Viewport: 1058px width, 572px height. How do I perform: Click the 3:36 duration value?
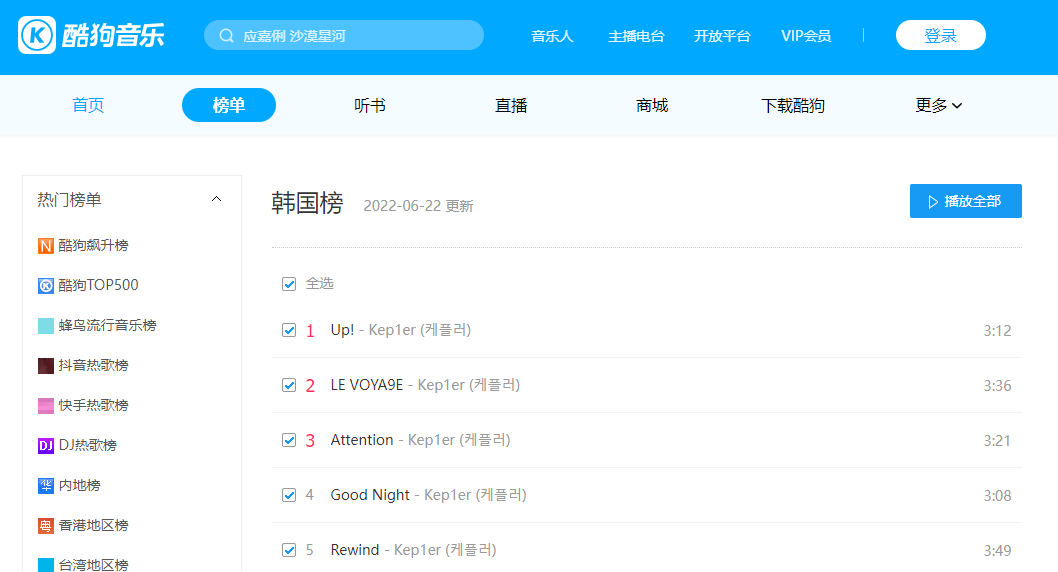tap(997, 386)
